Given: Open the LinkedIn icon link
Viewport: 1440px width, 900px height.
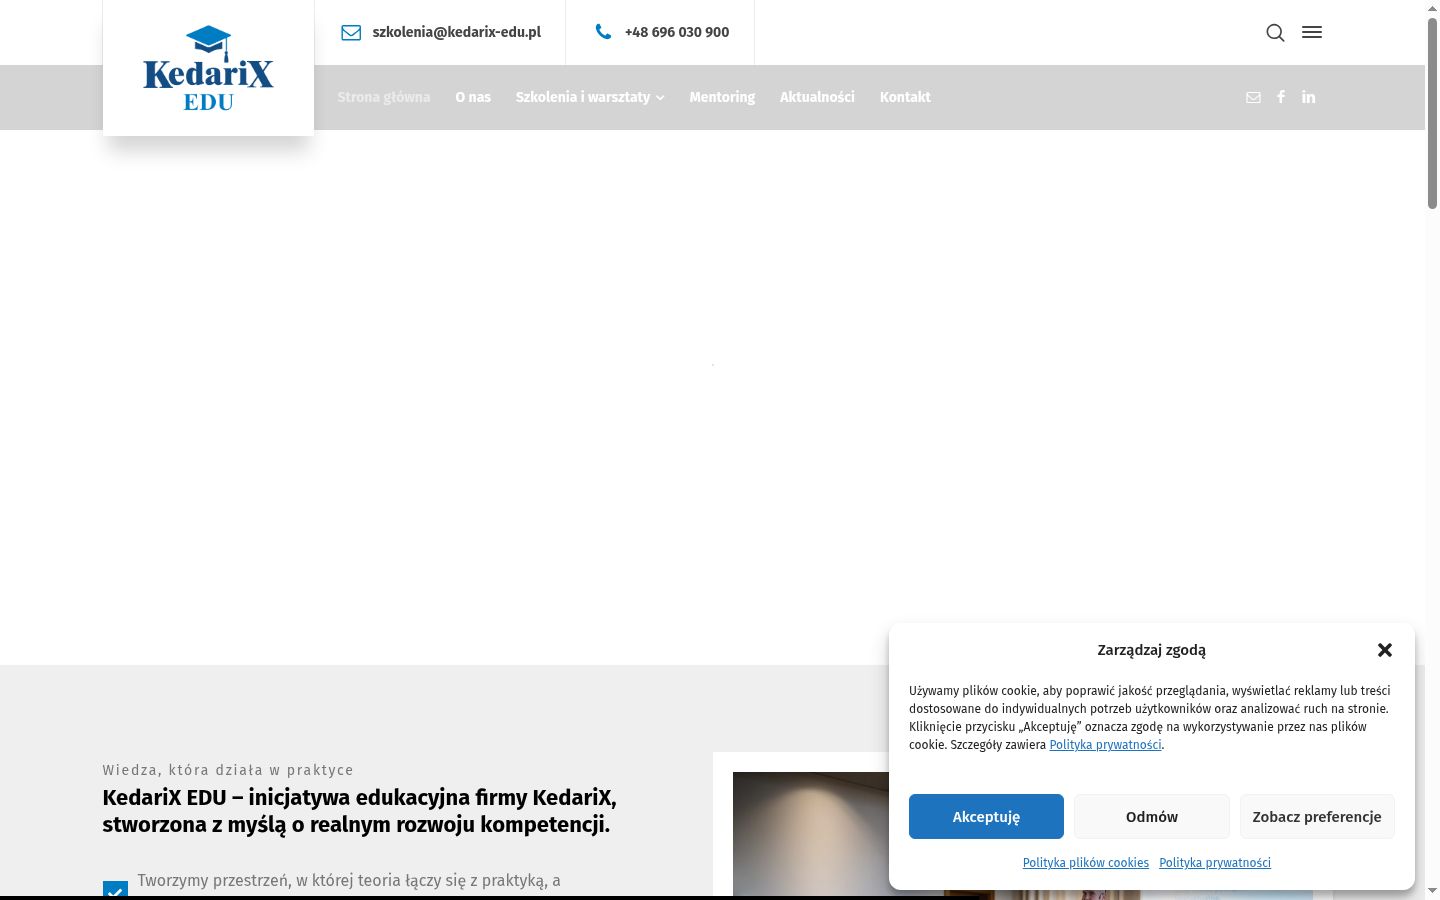Looking at the screenshot, I should click(1308, 97).
